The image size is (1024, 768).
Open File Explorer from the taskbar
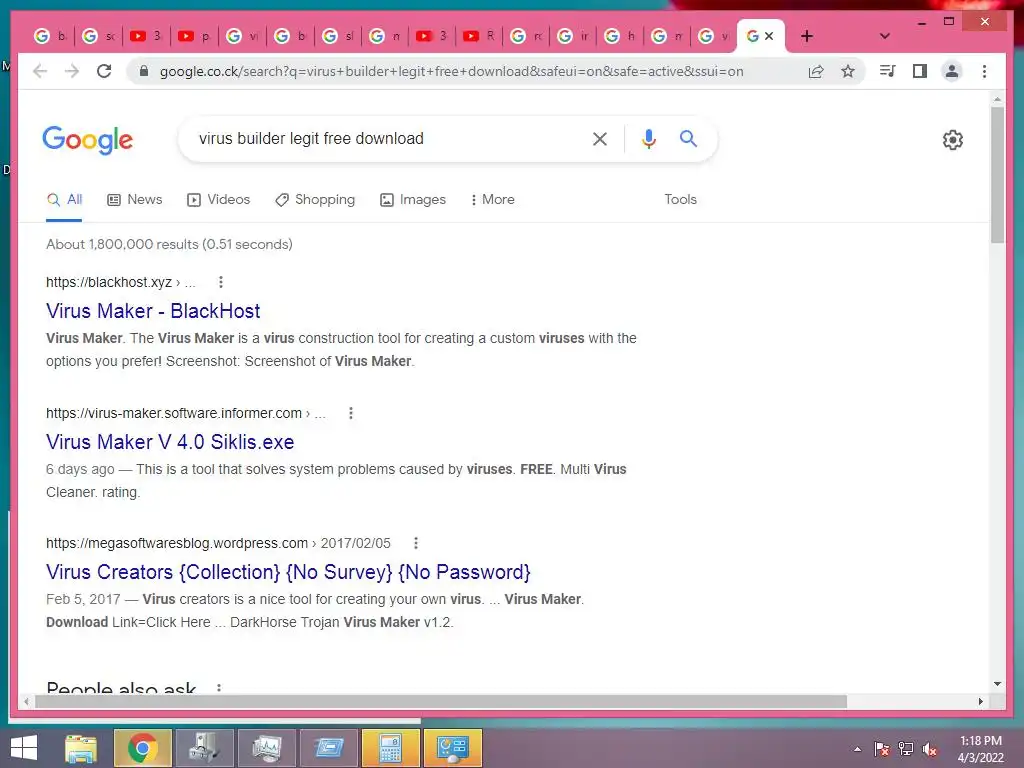click(81, 748)
